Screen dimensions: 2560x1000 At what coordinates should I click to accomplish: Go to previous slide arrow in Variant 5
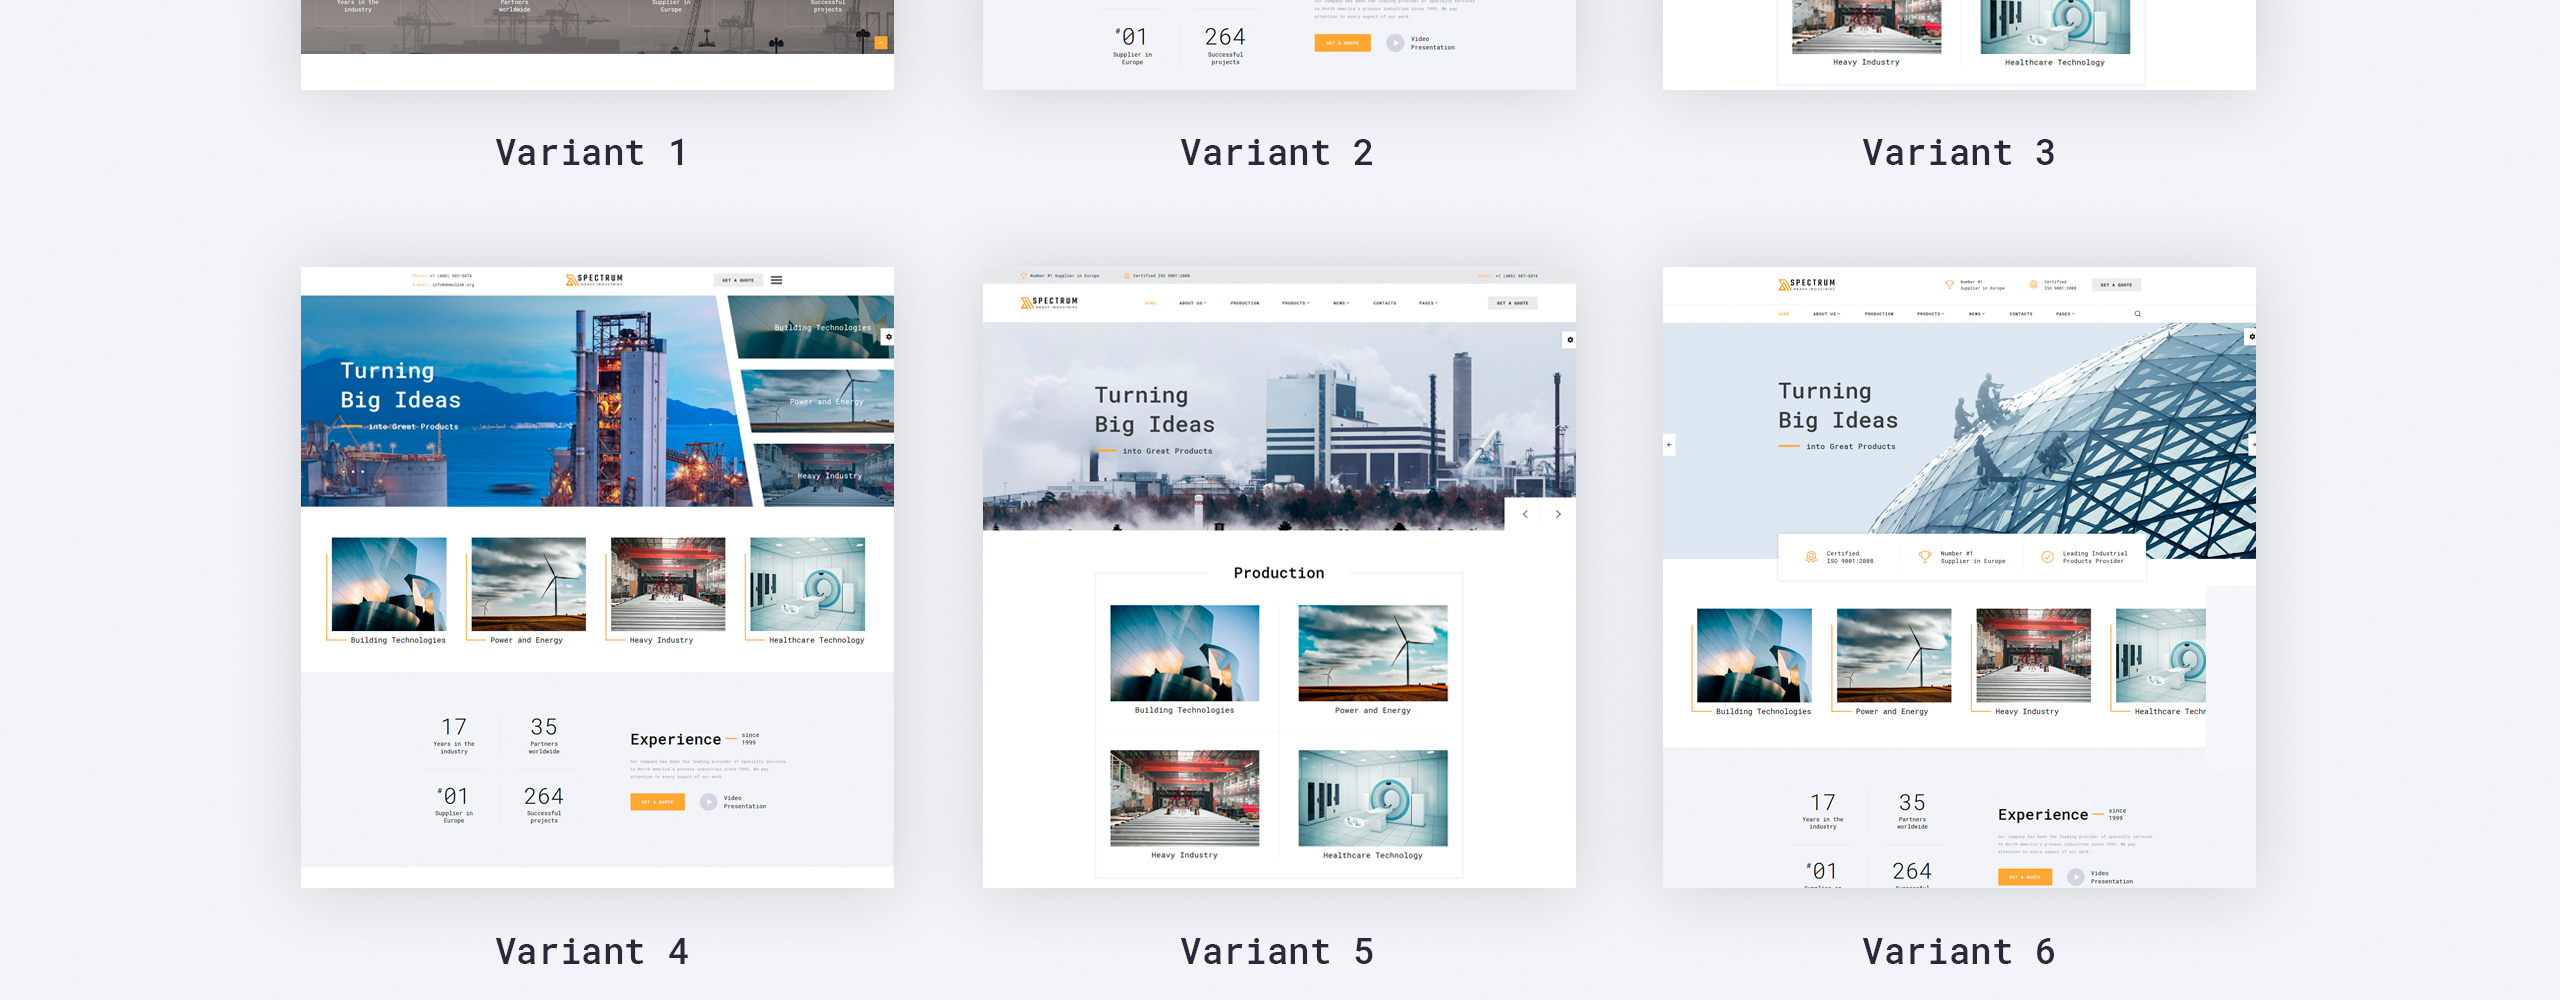pyautogui.click(x=1525, y=514)
